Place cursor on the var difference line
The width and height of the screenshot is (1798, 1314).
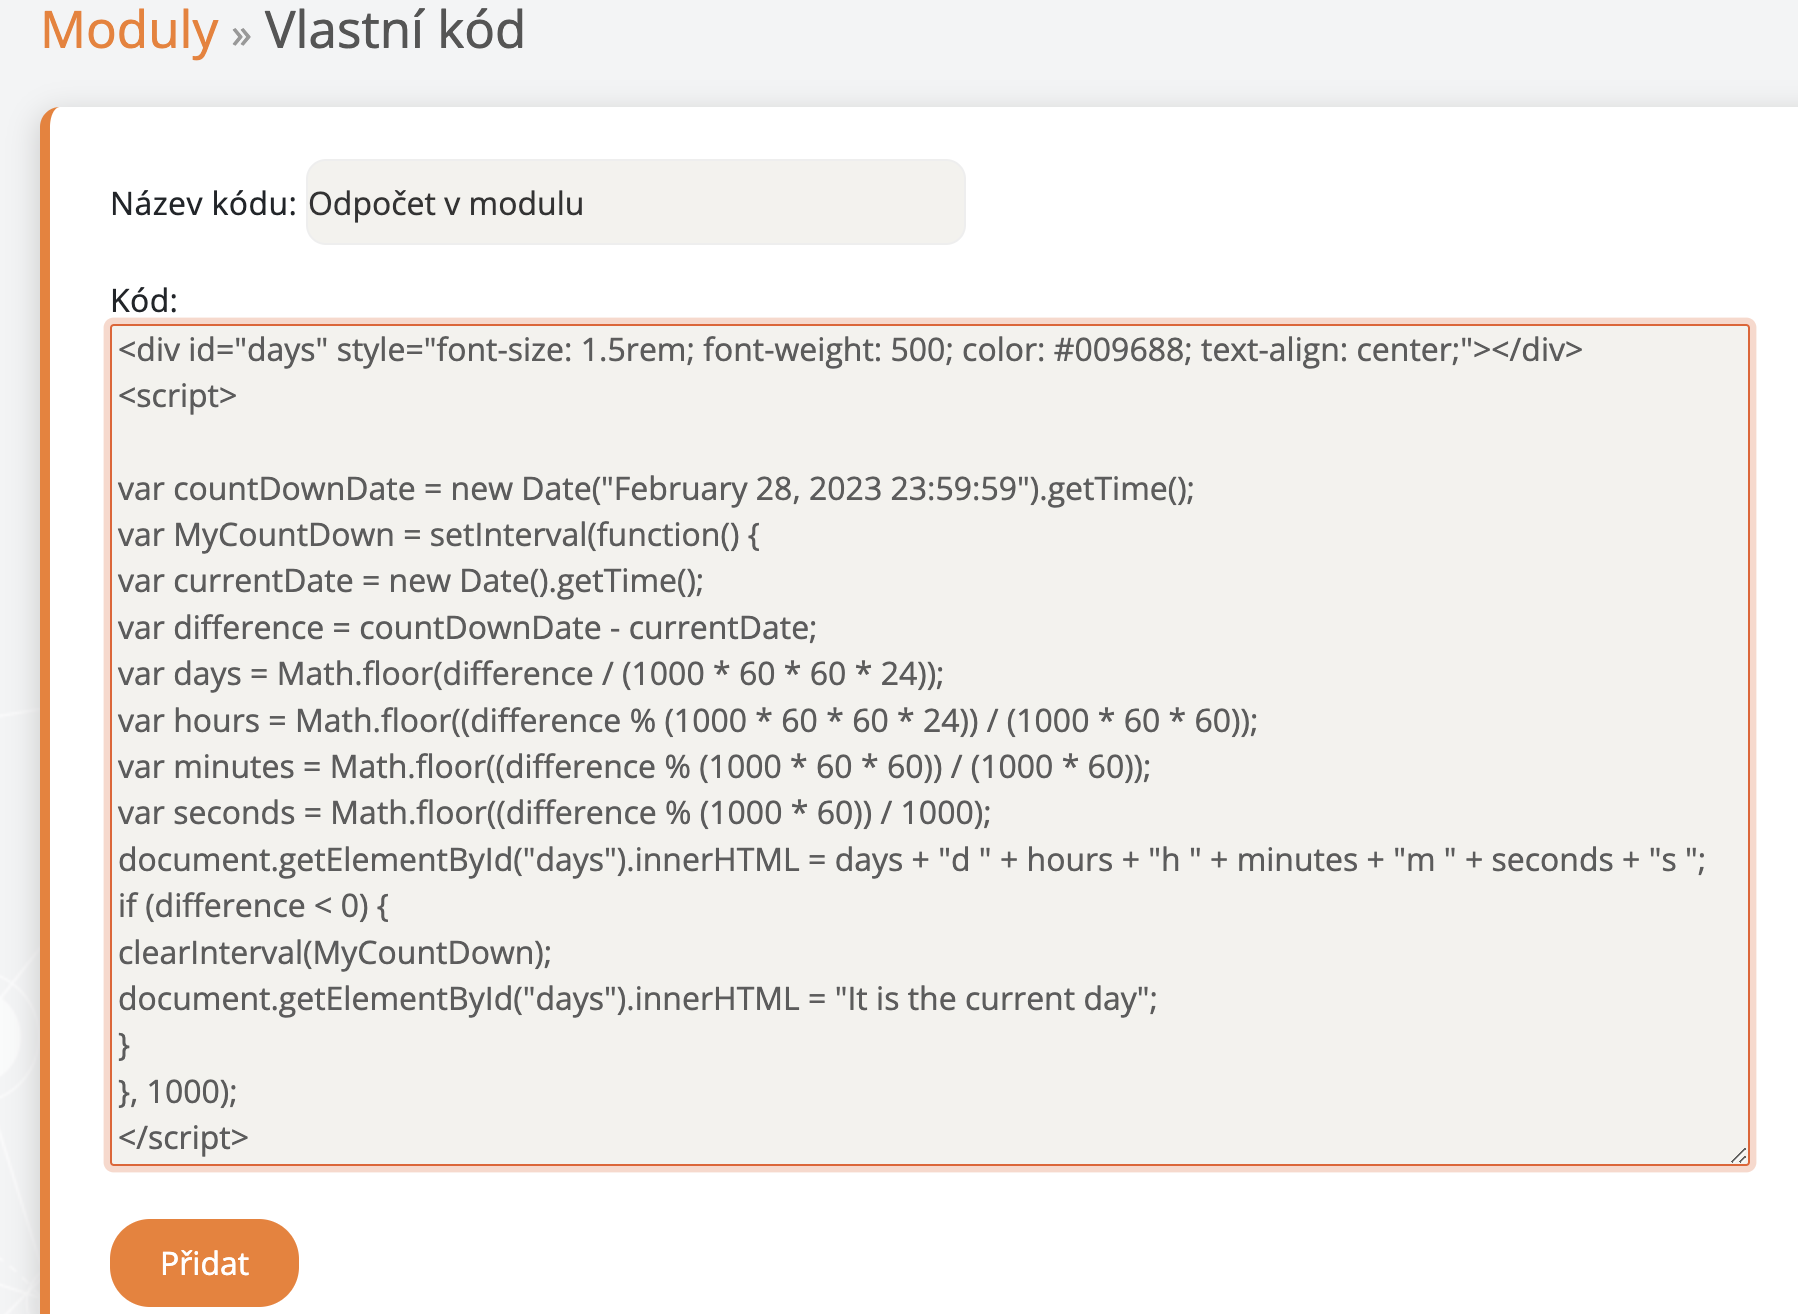tap(467, 628)
